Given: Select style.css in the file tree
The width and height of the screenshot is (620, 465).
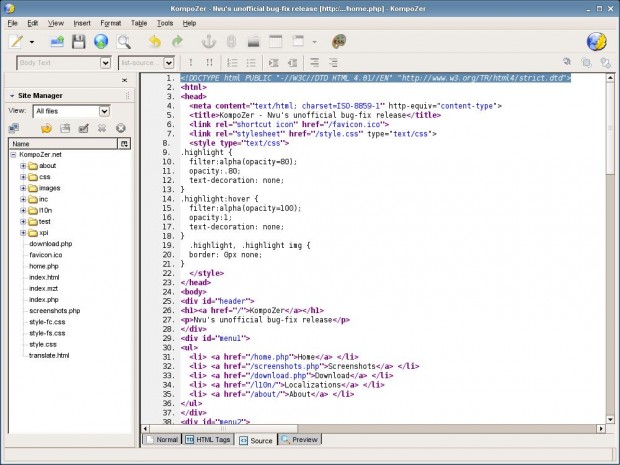Looking at the screenshot, I should (43, 344).
